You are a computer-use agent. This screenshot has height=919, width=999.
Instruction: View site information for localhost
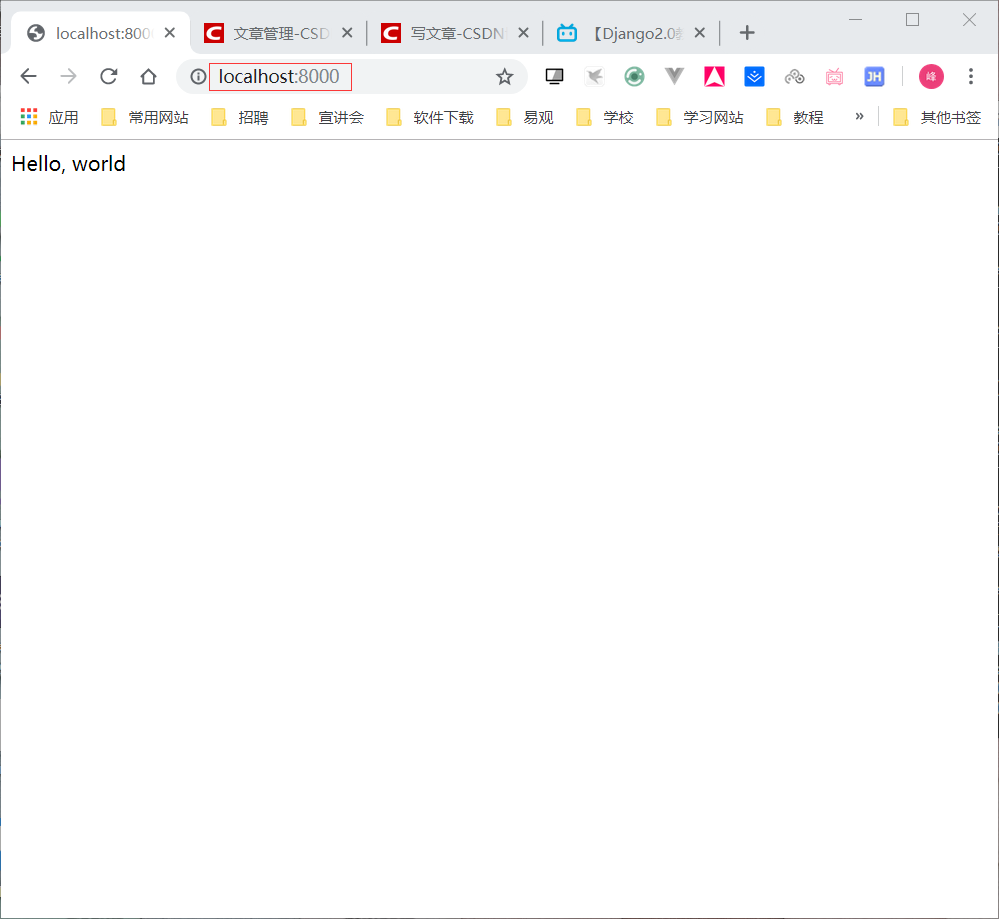click(198, 76)
